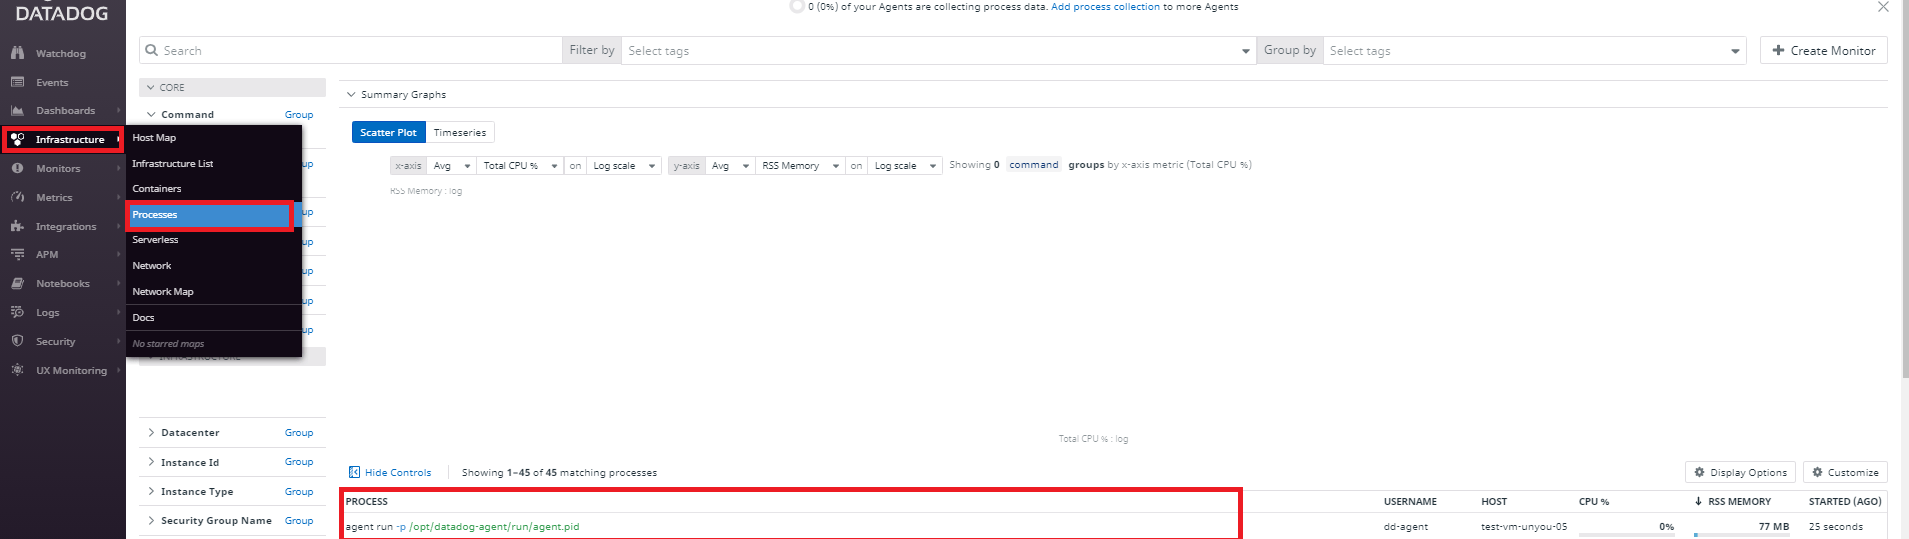Click the Logs icon in sidebar
The height and width of the screenshot is (539, 1909).
[17, 312]
